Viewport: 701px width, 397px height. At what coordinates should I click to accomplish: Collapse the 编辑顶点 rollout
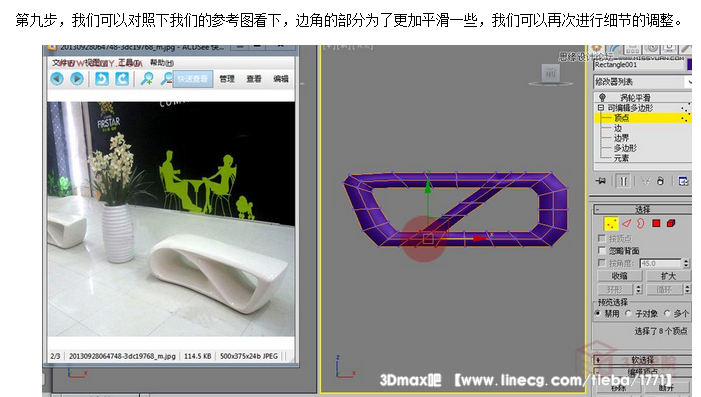click(642, 372)
